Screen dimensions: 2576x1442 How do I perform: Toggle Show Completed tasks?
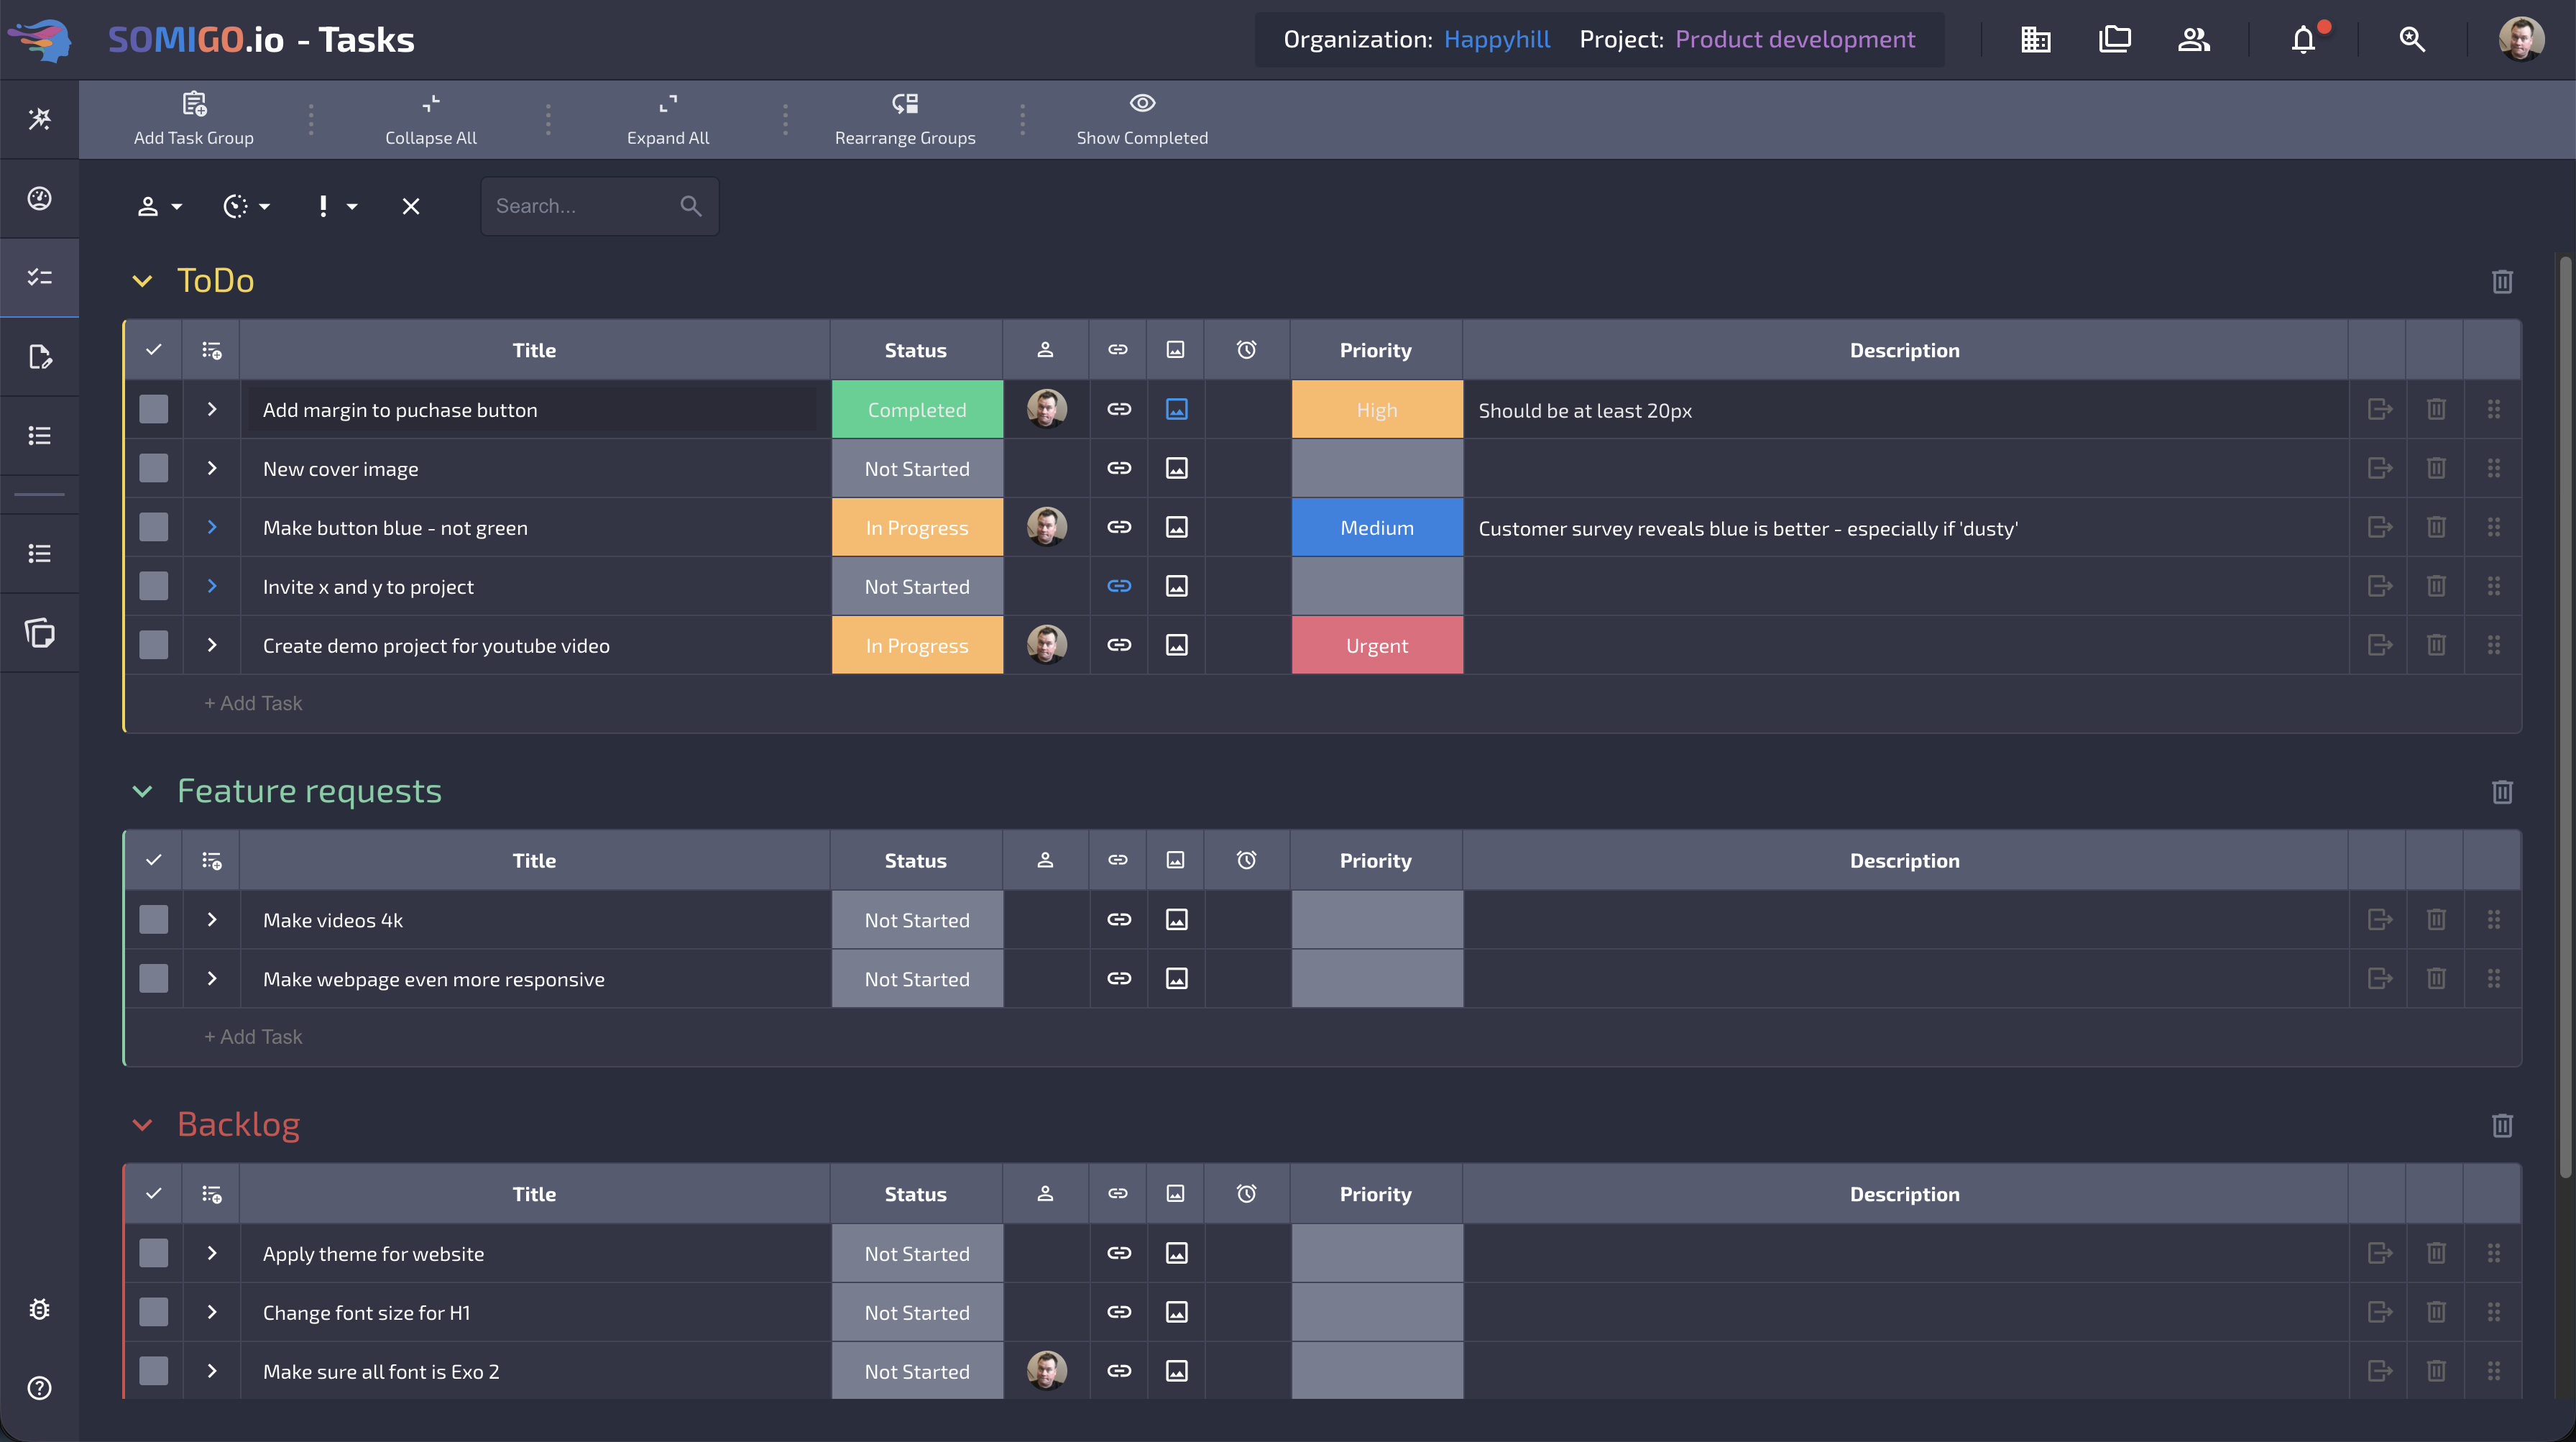(1142, 118)
